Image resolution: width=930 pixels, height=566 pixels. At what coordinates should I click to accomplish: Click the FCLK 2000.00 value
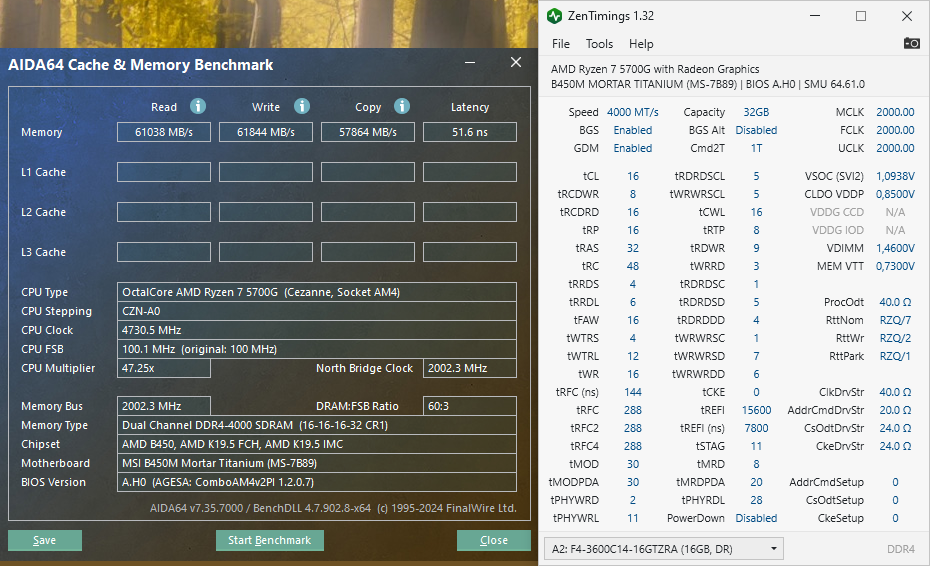(x=895, y=130)
